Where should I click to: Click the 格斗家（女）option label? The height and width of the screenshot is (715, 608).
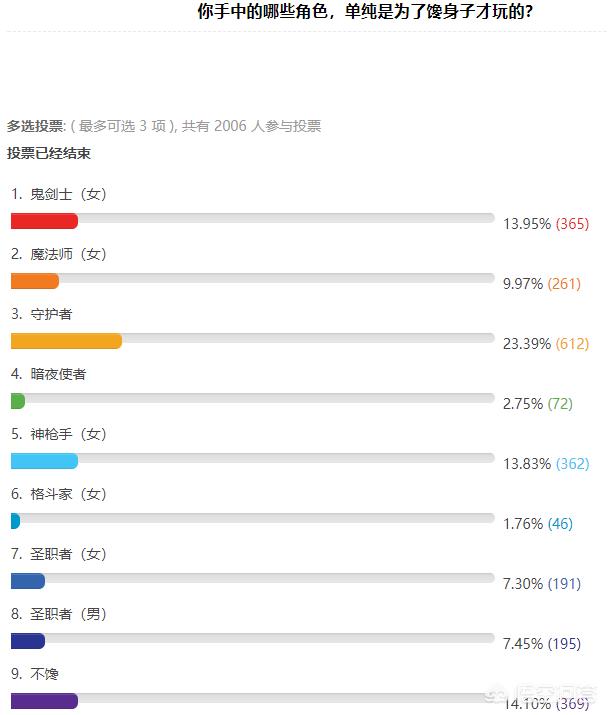pyautogui.click(x=68, y=494)
